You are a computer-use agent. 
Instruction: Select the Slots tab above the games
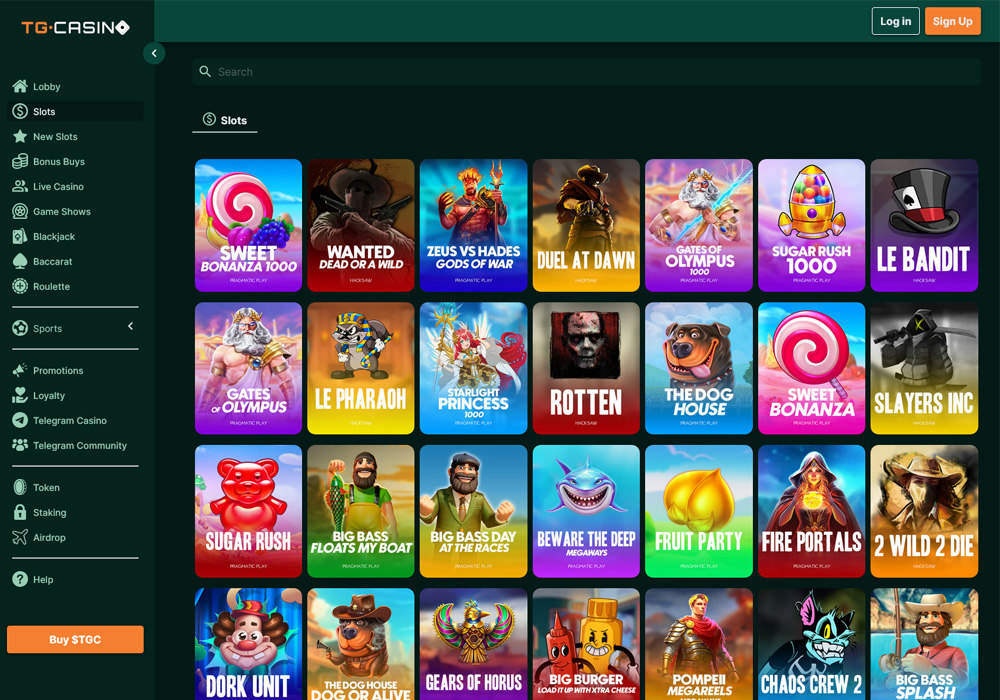(224, 120)
